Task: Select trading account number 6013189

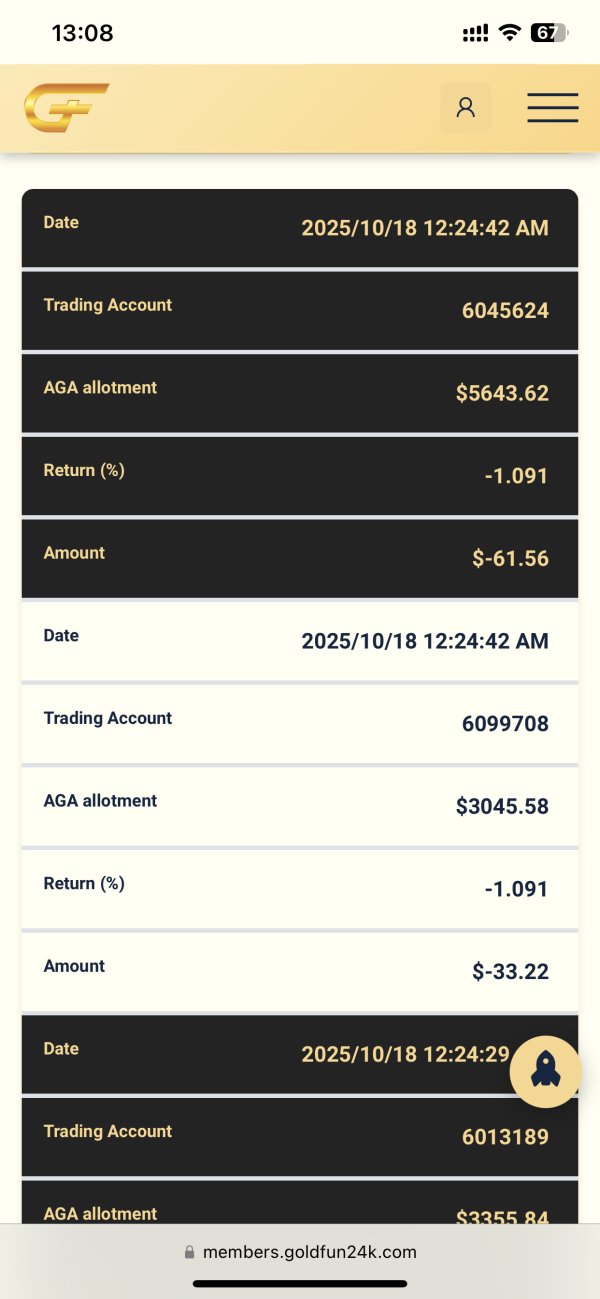Action: coord(505,1137)
